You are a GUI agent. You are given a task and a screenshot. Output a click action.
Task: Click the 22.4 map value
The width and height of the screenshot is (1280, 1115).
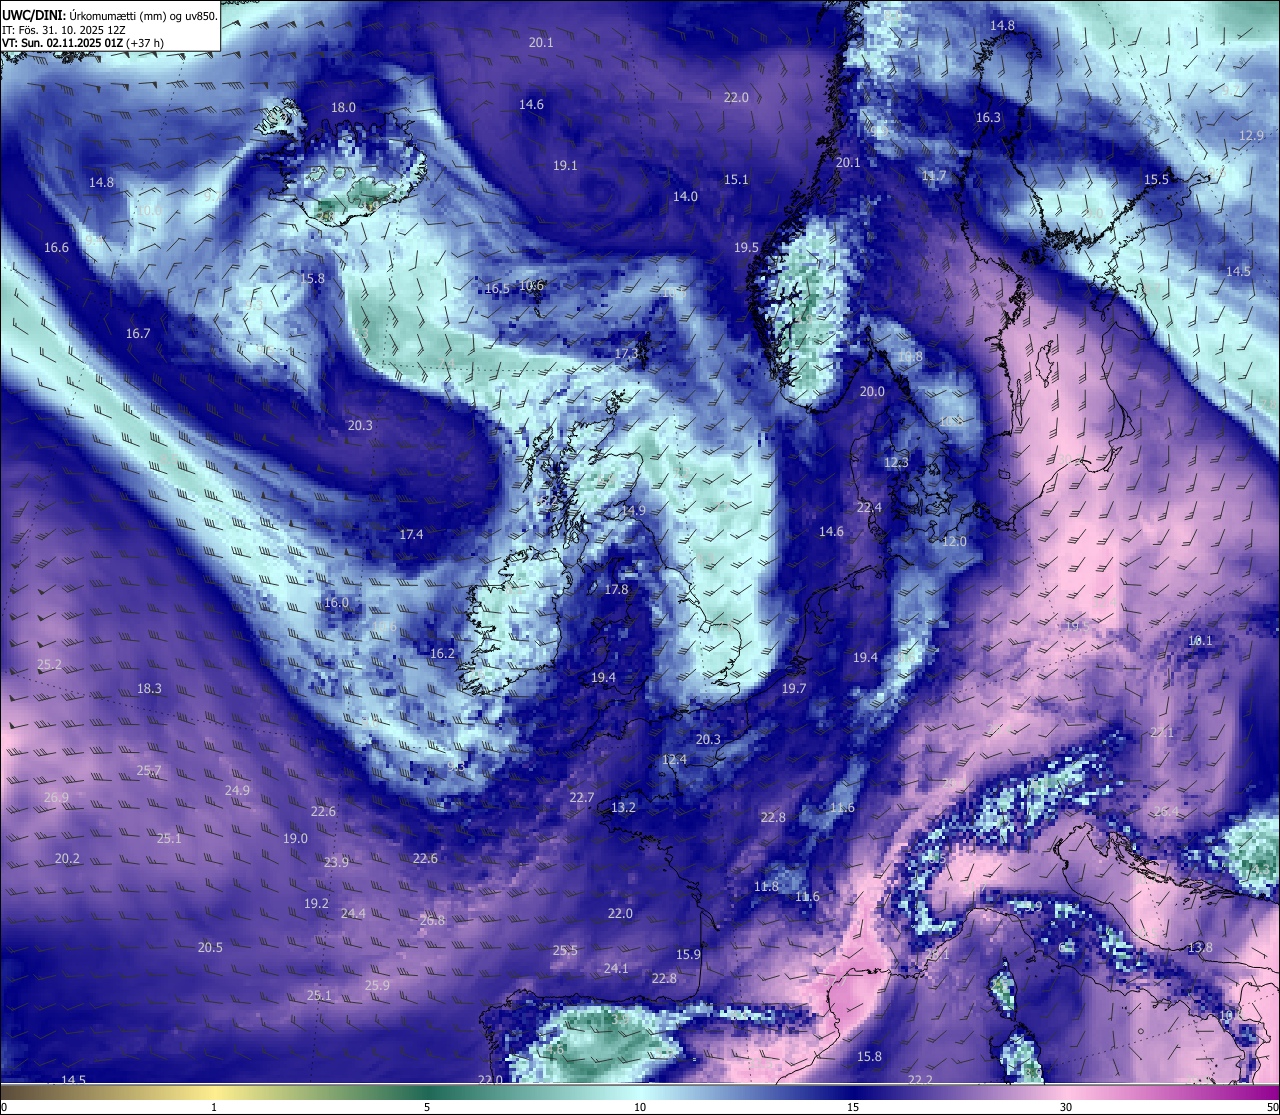point(869,507)
